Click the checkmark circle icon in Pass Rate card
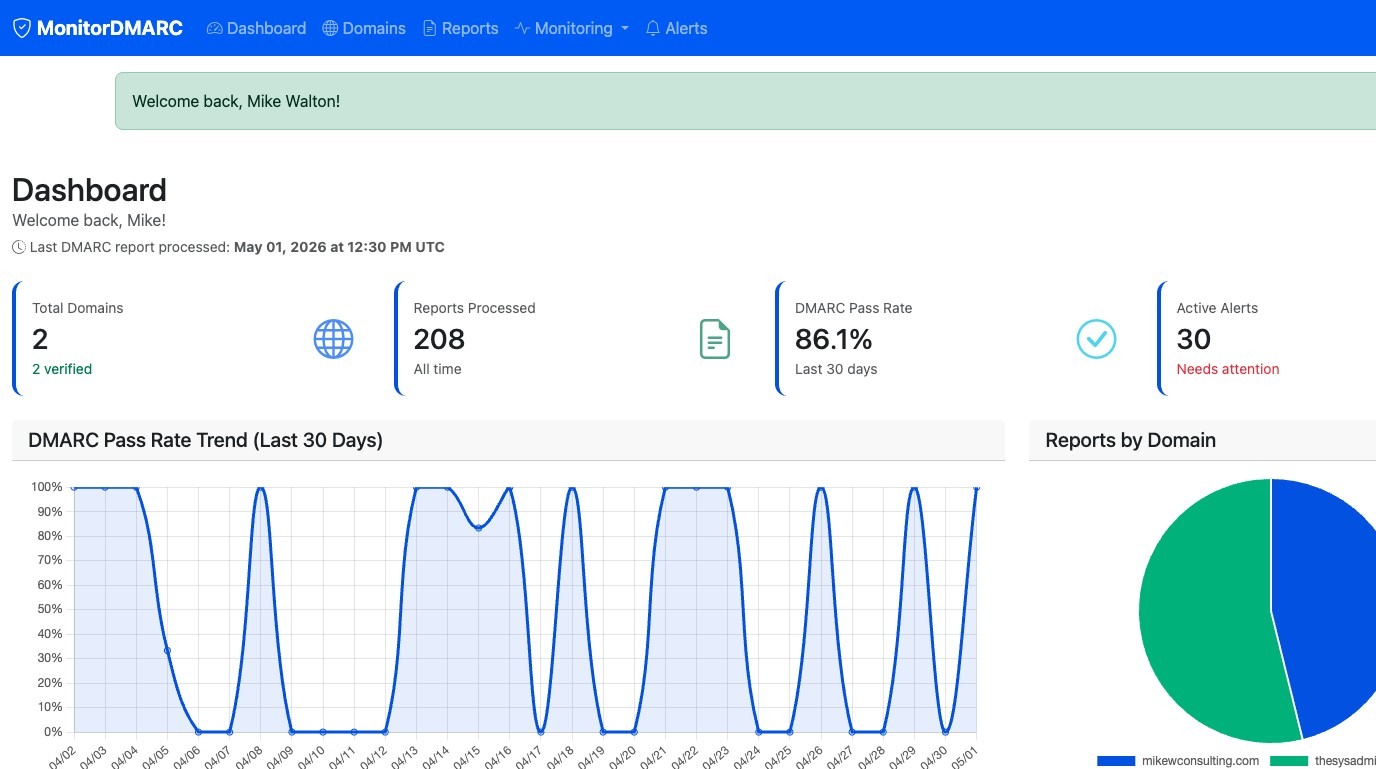 tap(1096, 339)
